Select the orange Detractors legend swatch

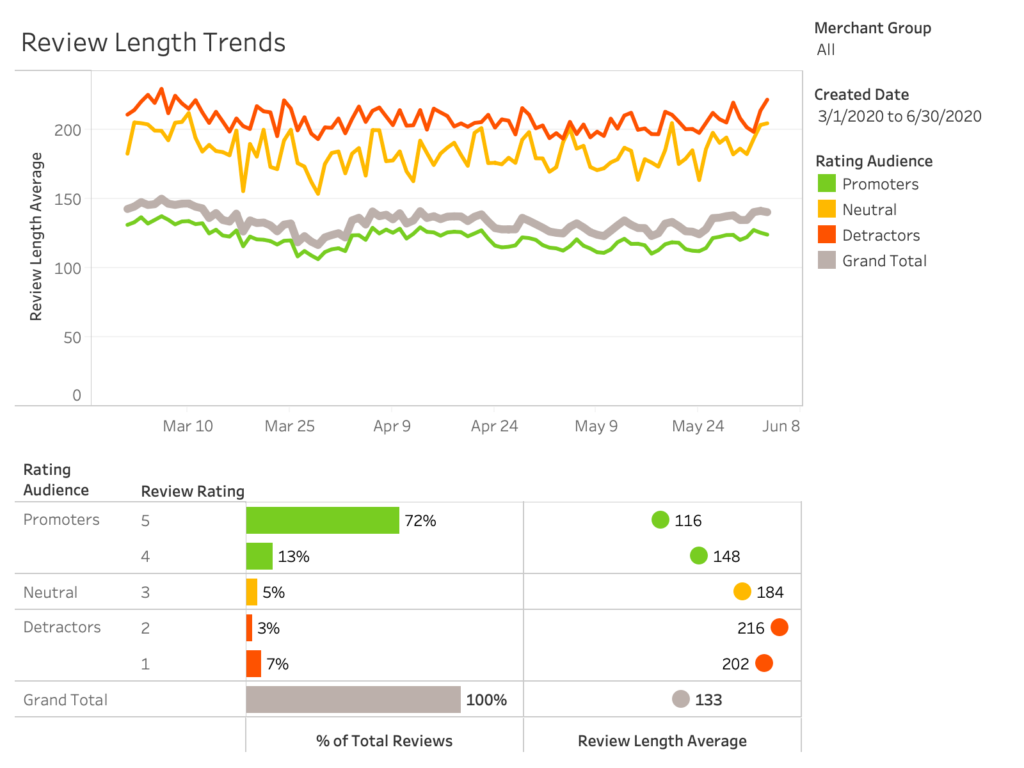(827, 236)
